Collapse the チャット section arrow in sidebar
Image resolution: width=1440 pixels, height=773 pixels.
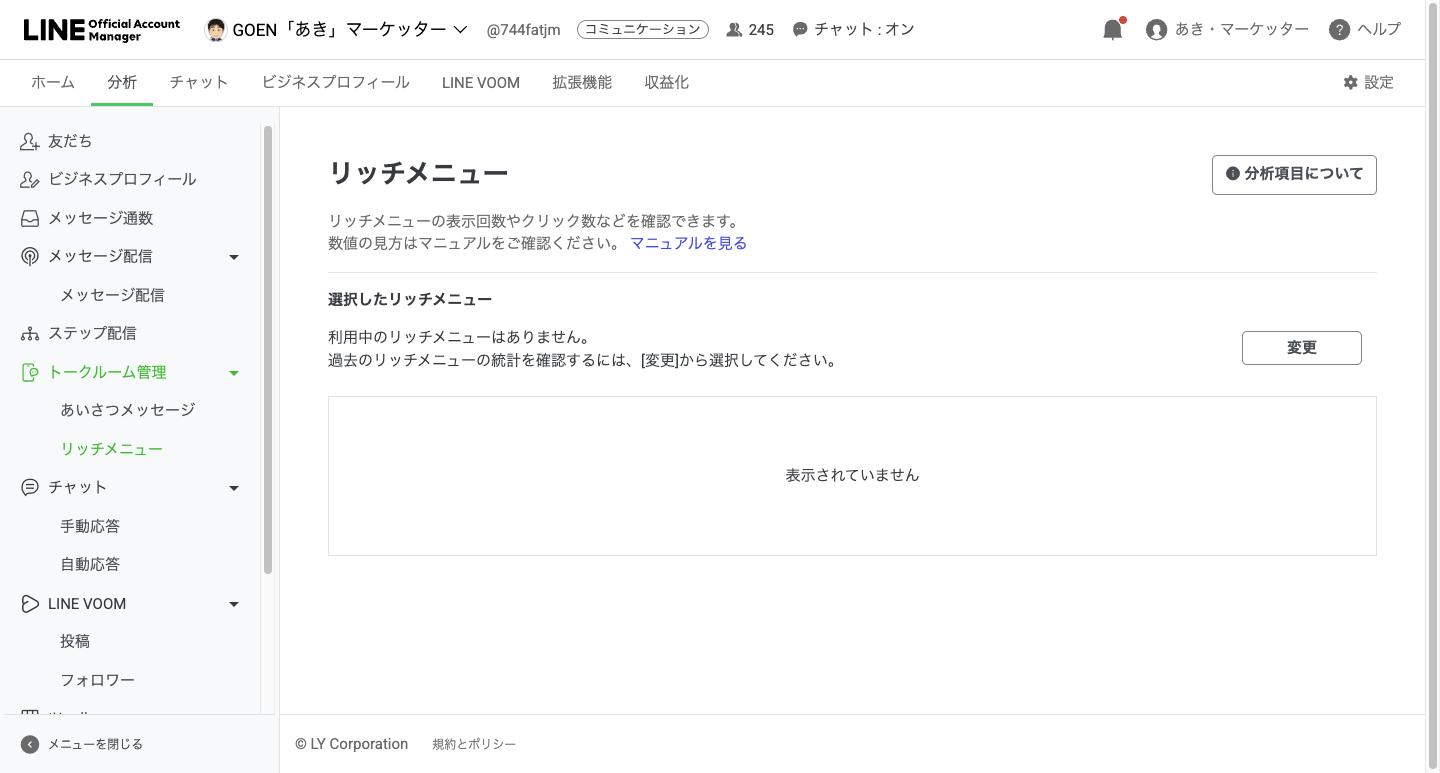pos(234,489)
